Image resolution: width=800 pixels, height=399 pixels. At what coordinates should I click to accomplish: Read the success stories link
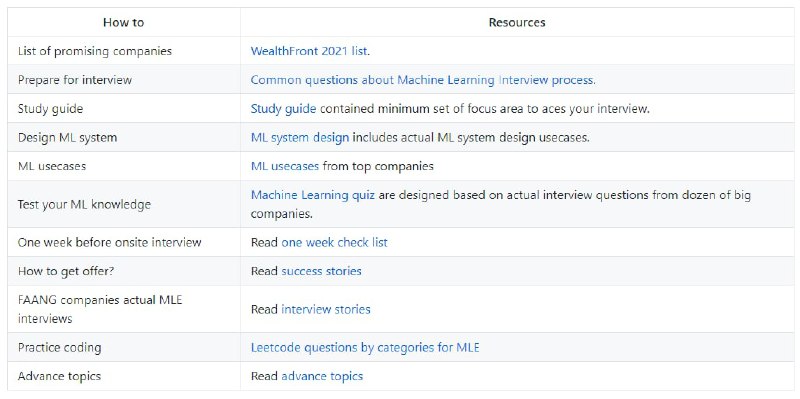[321, 271]
